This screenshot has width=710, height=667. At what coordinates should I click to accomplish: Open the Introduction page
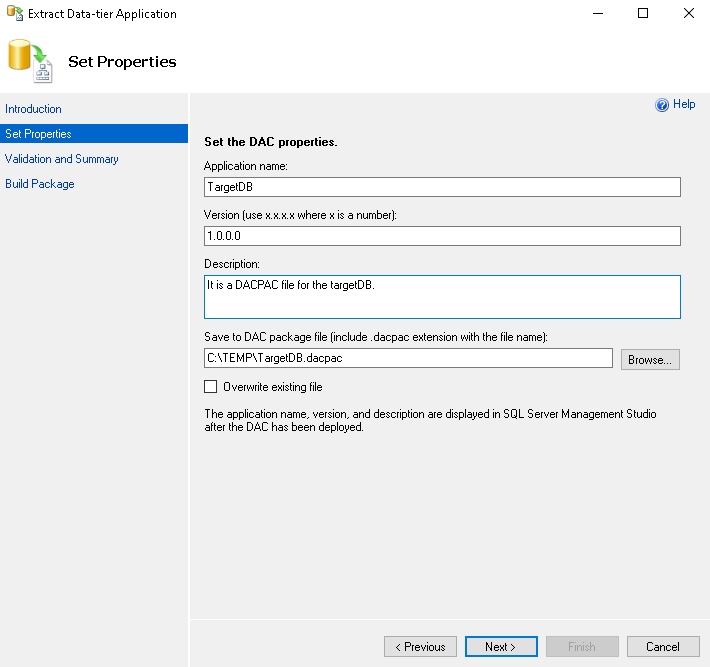pyautogui.click(x=33, y=109)
